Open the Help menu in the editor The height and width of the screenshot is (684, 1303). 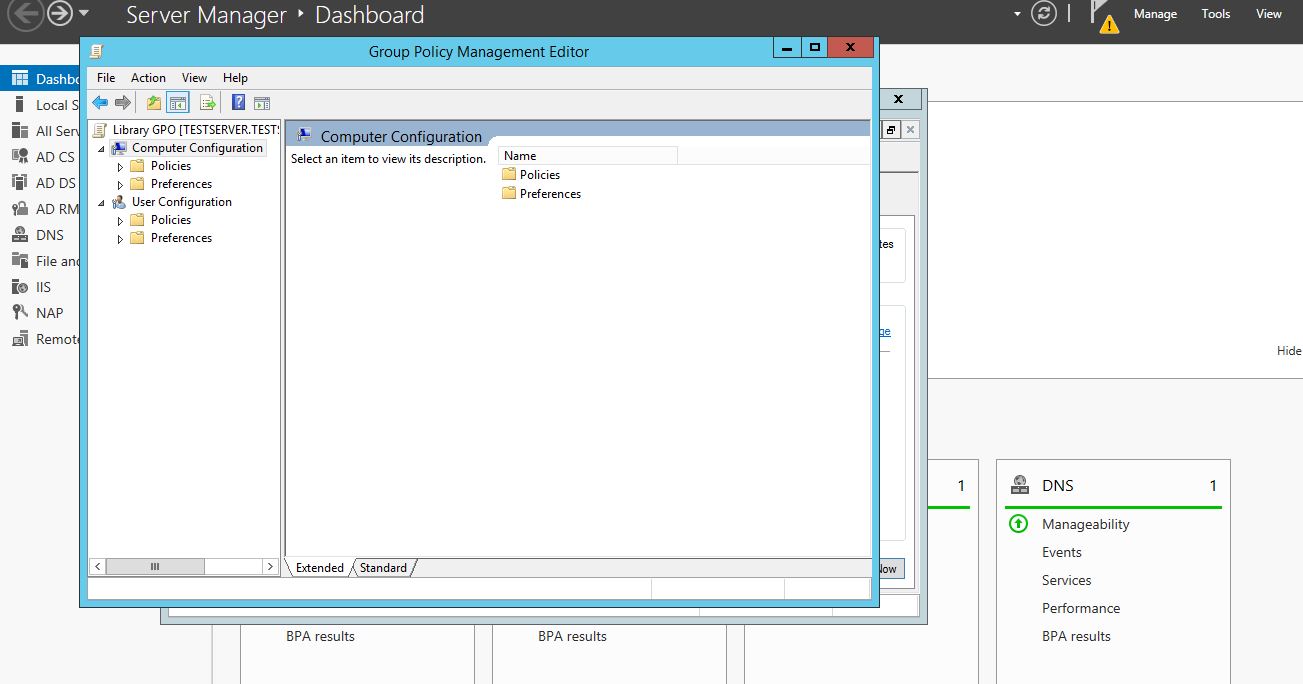point(235,77)
